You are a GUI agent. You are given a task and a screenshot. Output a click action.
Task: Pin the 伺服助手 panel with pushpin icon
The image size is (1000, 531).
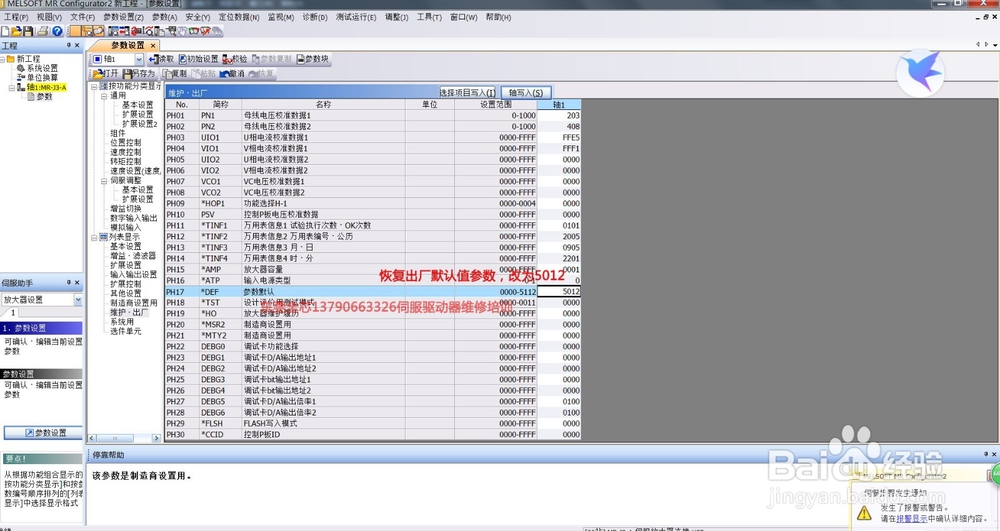[69, 282]
